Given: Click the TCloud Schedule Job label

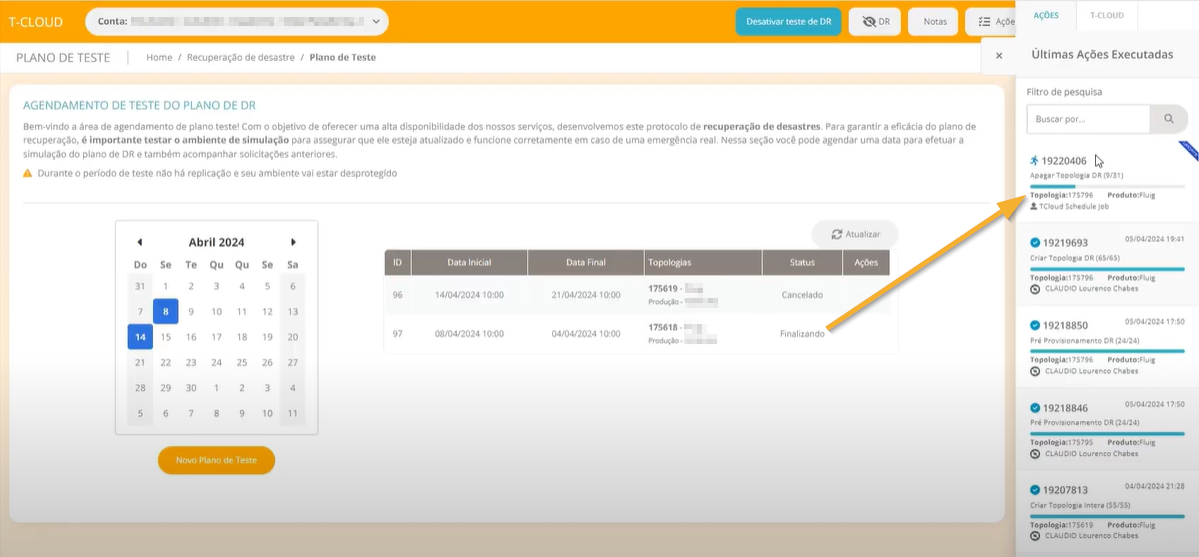Looking at the screenshot, I should [1074, 207].
